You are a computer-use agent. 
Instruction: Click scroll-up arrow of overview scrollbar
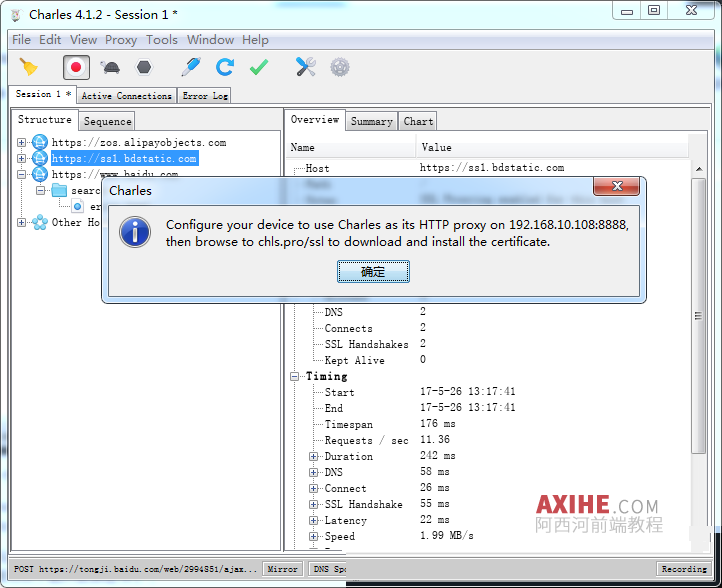(699, 169)
